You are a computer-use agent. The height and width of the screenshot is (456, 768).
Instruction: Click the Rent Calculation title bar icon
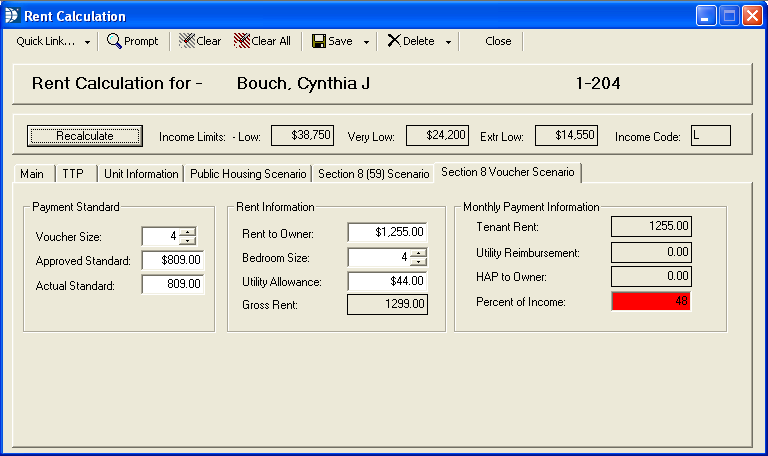click(x=13, y=15)
